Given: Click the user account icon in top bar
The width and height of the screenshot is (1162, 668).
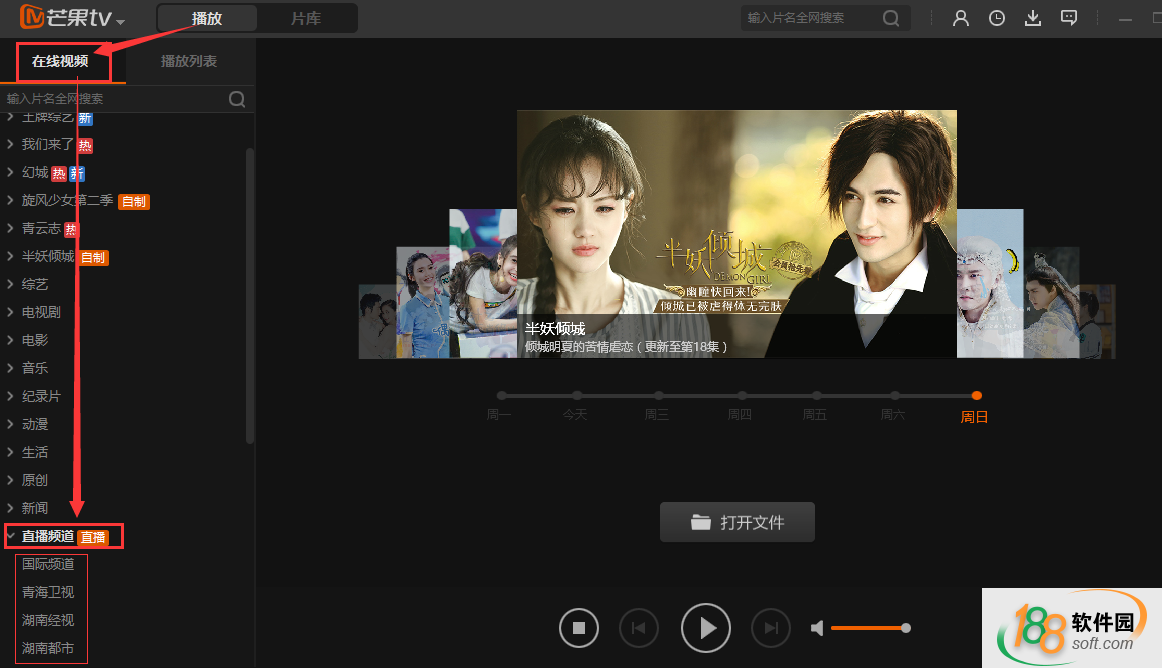Looking at the screenshot, I should click(x=961, y=18).
